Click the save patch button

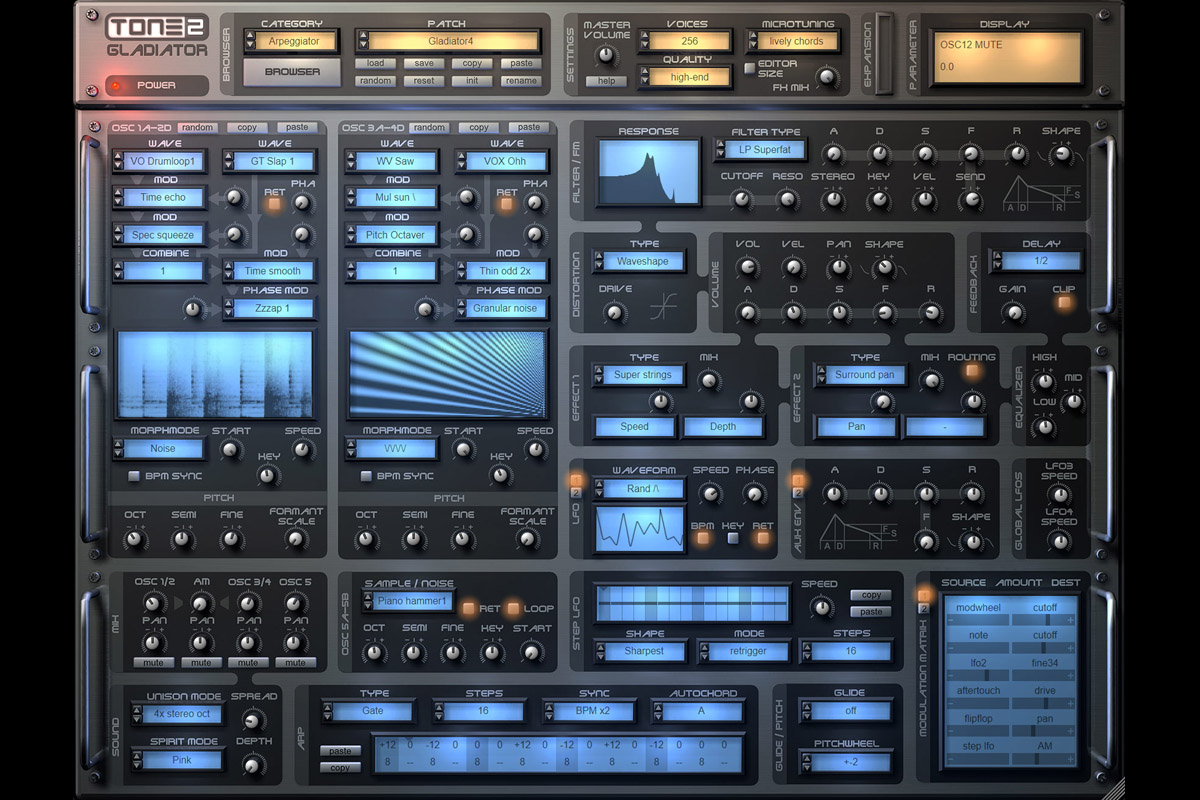coord(424,63)
